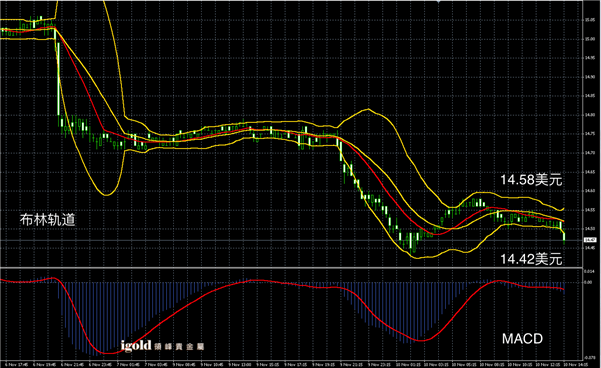Screen dimensions: 601x368
Task: Click the MACD 0.00 zero level label
Action: click(x=588, y=282)
